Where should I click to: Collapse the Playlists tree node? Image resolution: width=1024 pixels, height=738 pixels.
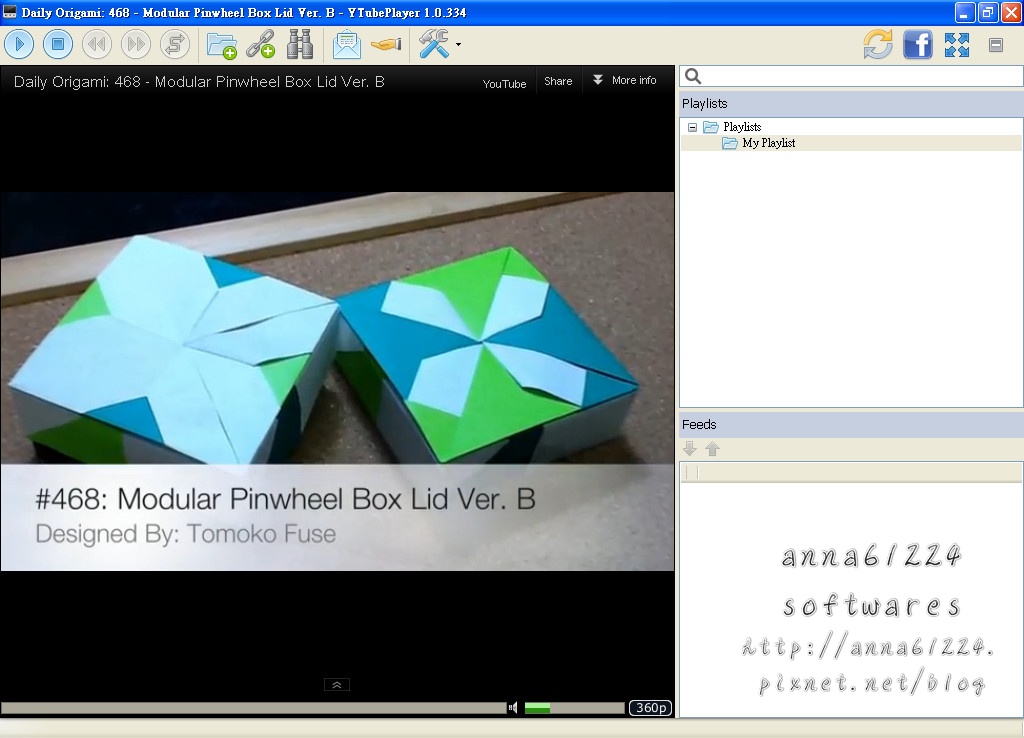(692, 127)
